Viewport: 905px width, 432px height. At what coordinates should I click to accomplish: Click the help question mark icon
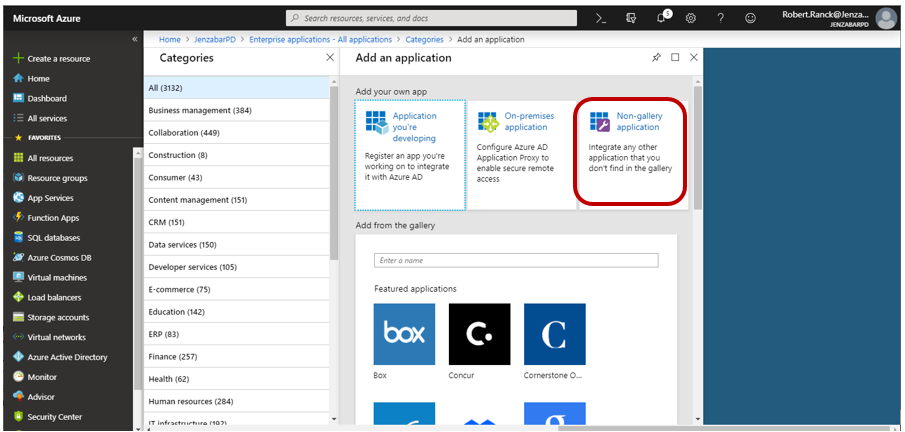coord(721,18)
